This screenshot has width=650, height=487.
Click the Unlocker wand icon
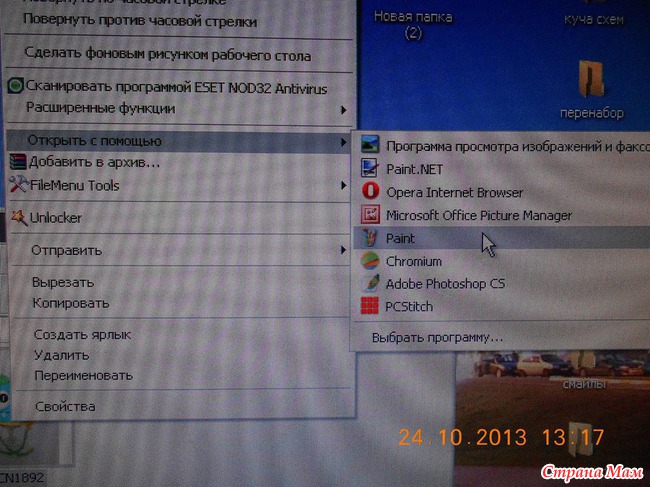[18, 217]
